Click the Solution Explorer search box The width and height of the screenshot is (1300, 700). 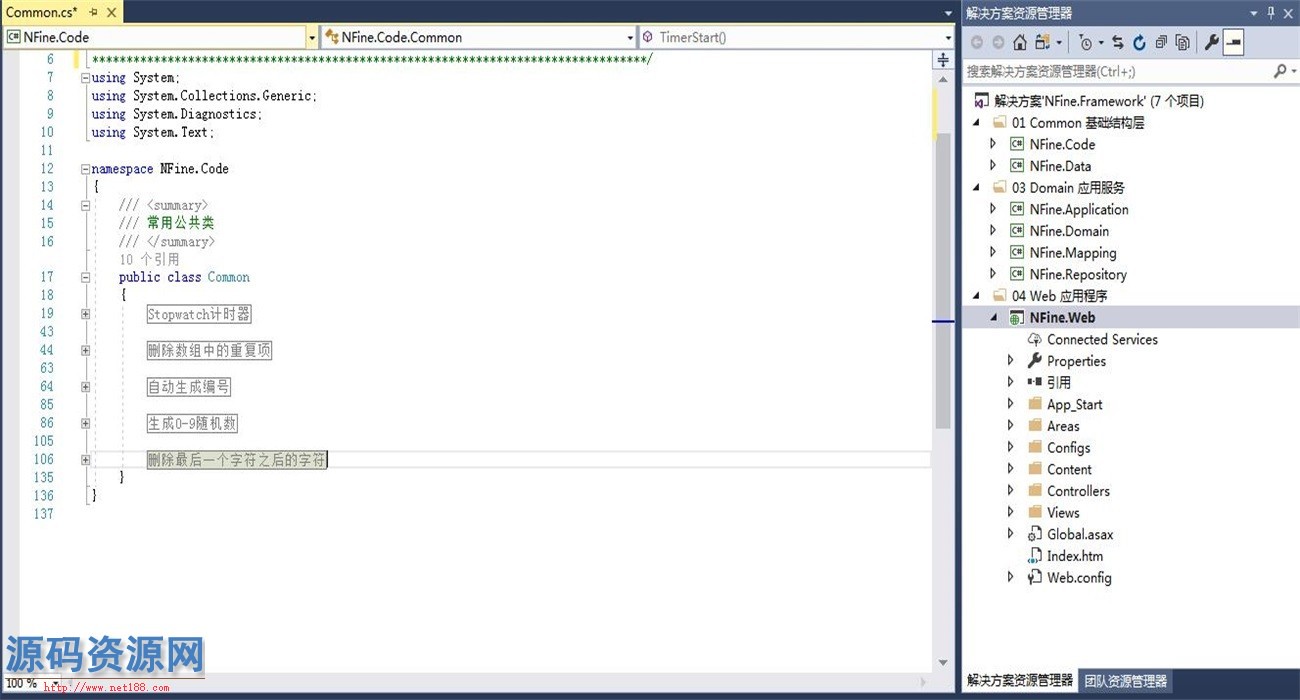[x=1115, y=72]
